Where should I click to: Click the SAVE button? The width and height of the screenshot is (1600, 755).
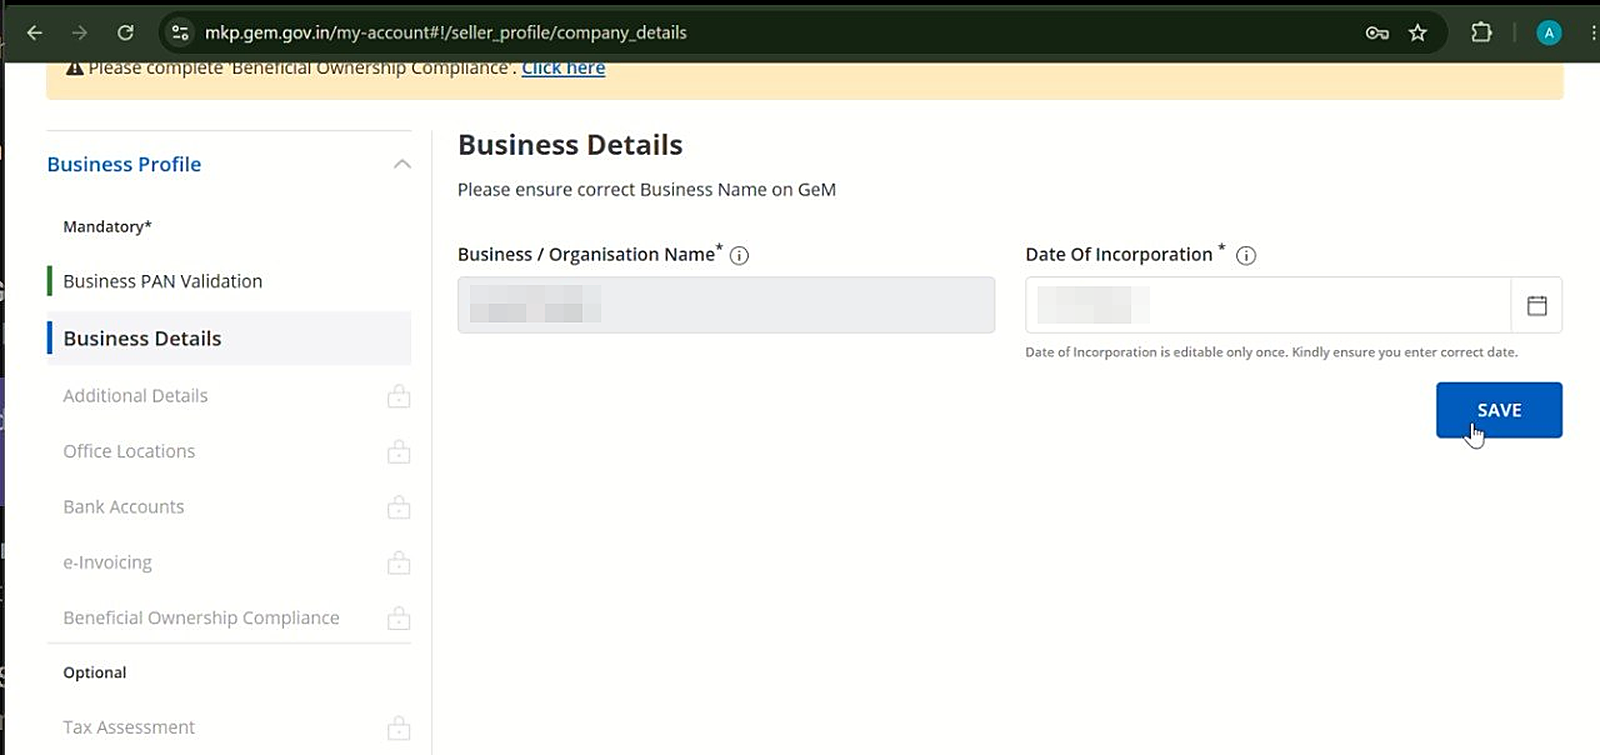pyautogui.click(x=1499, y=410)
